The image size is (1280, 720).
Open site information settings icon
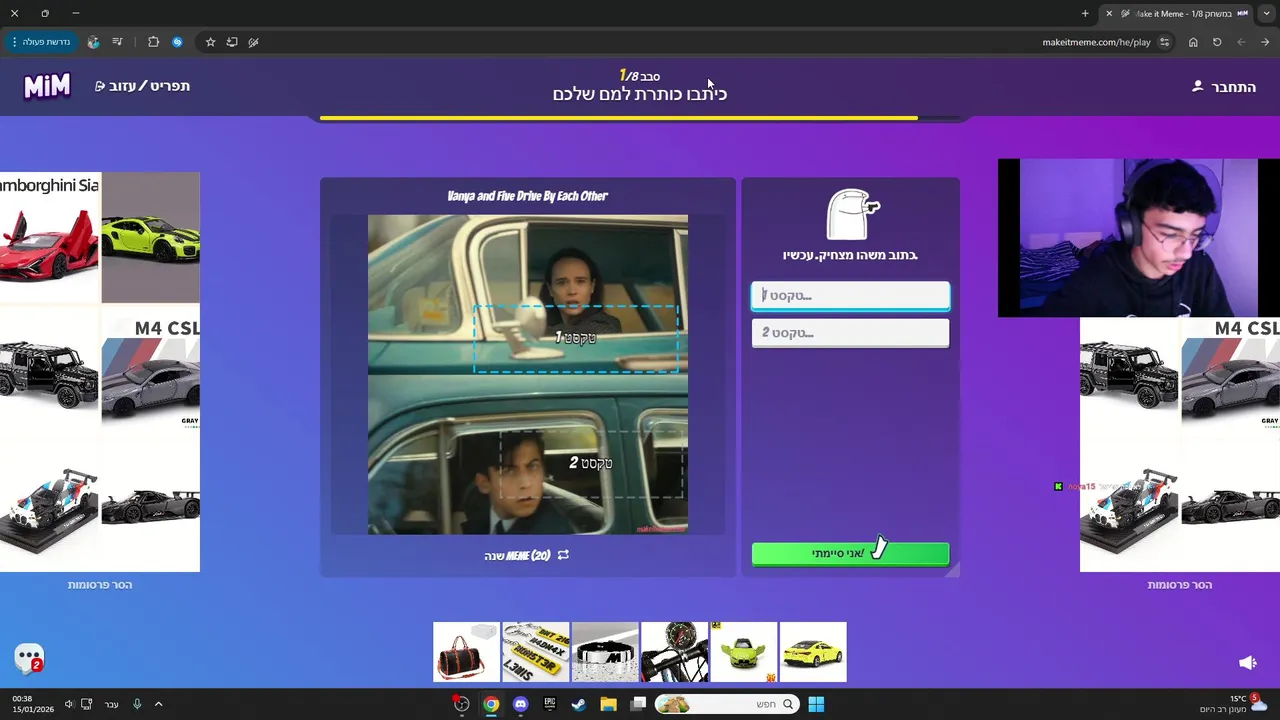1164,42
